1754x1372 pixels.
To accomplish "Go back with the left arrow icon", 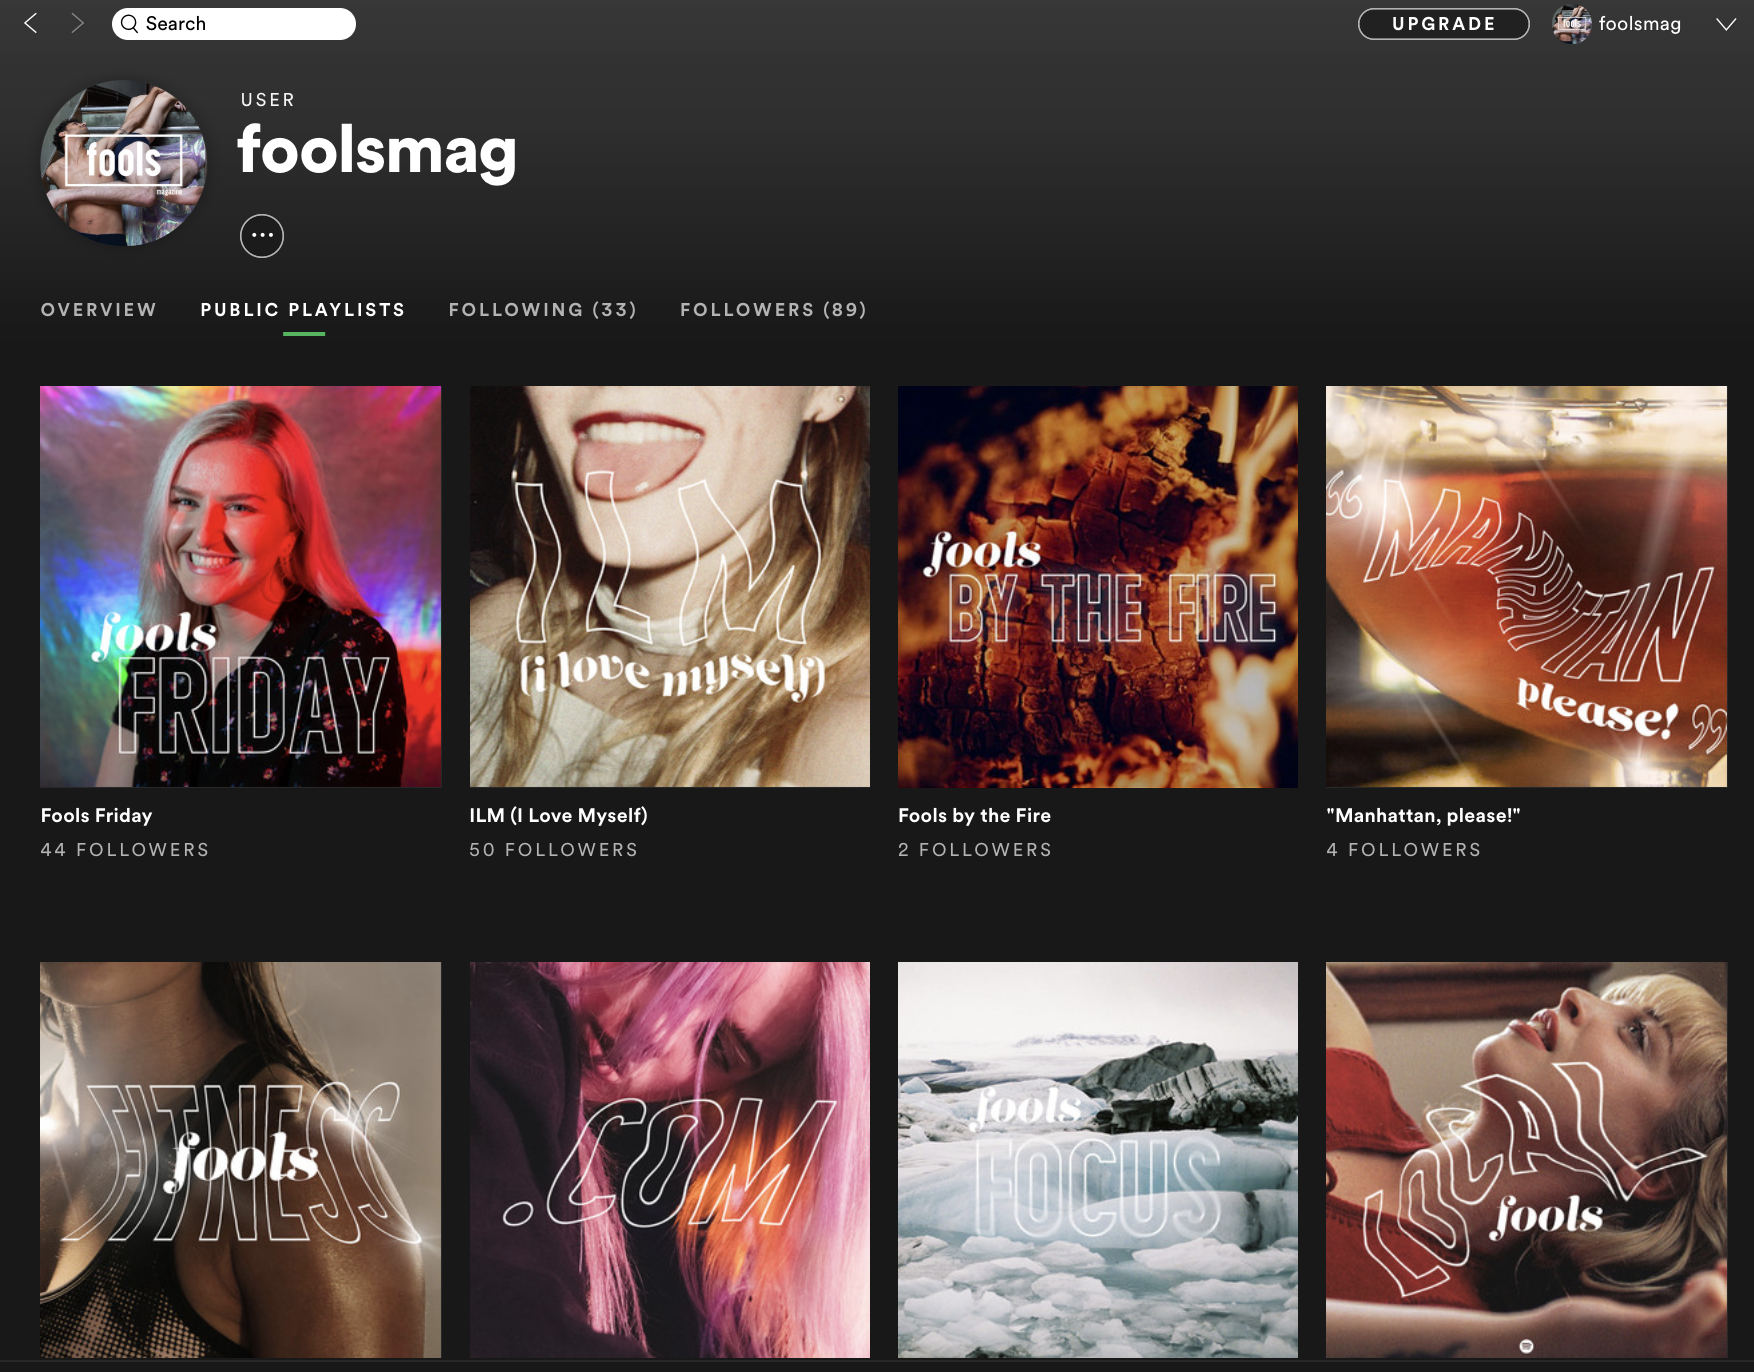I will coord(31,23).
